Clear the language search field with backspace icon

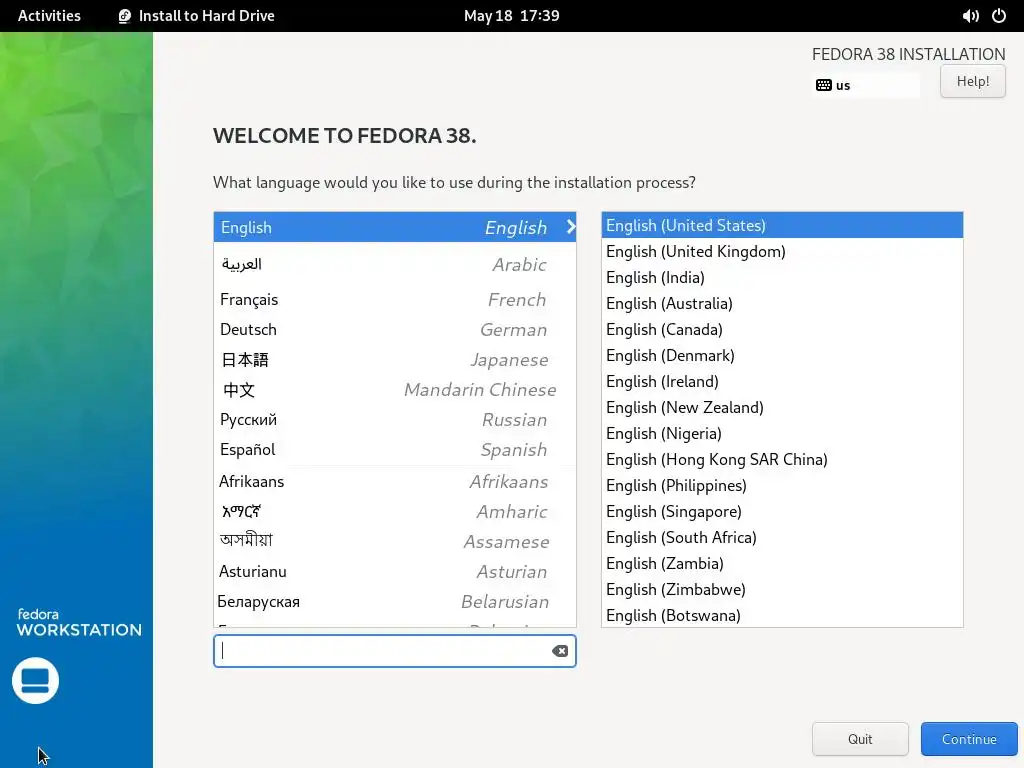[x=560, y=651]
